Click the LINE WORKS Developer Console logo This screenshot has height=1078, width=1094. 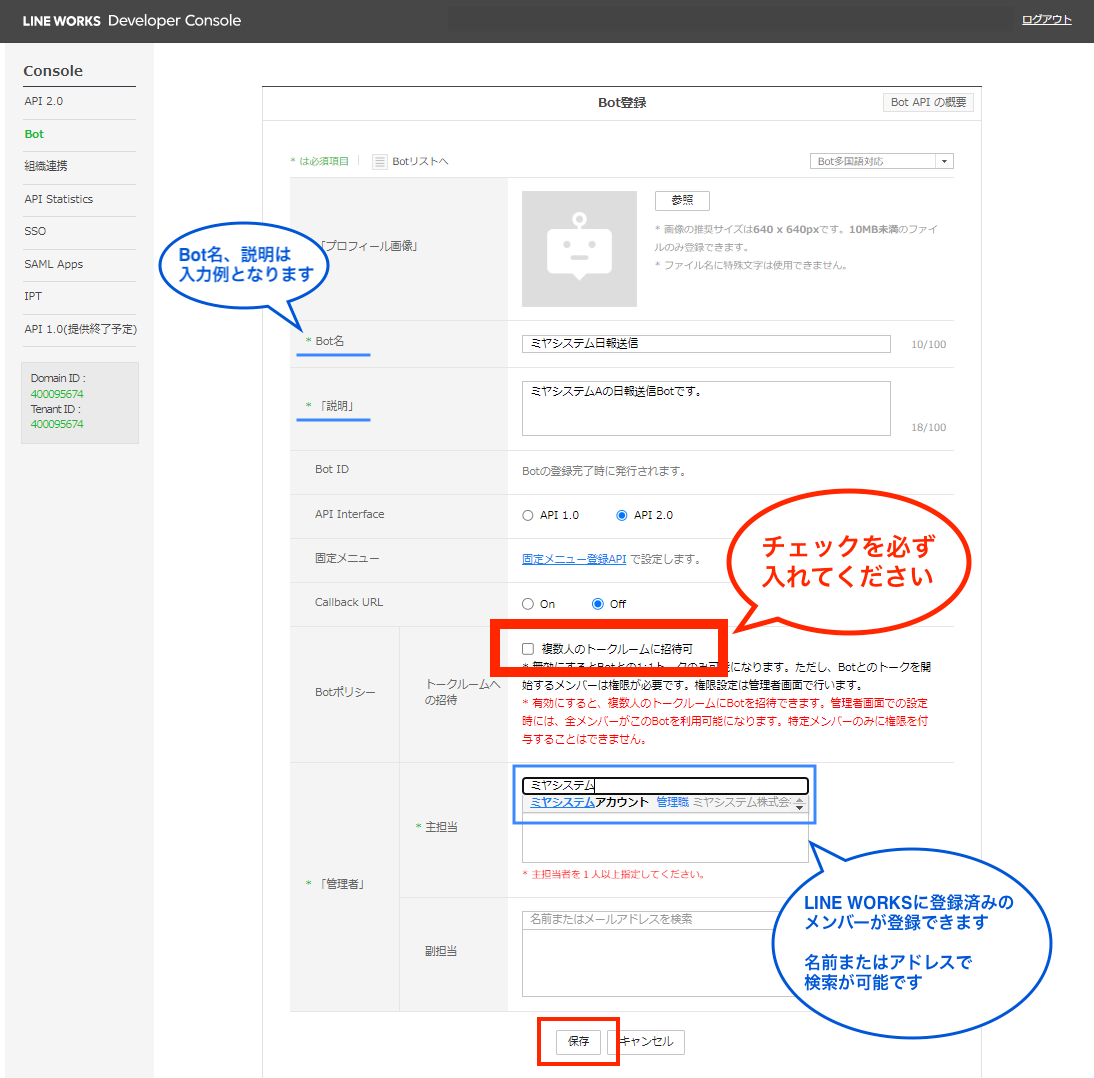132,21
